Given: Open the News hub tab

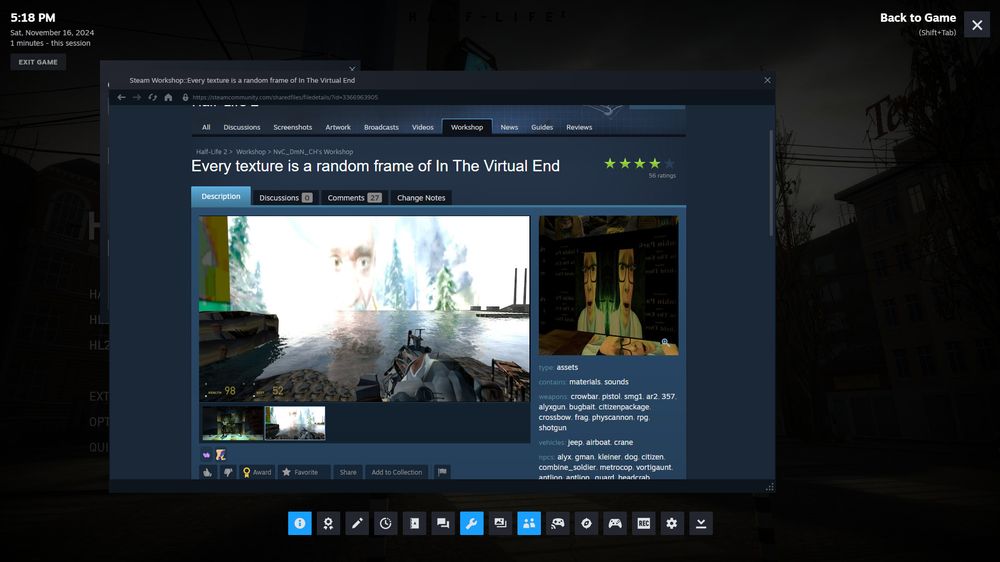Looking at the screenshot, I should pyautogui.click(x=509, y=127).
